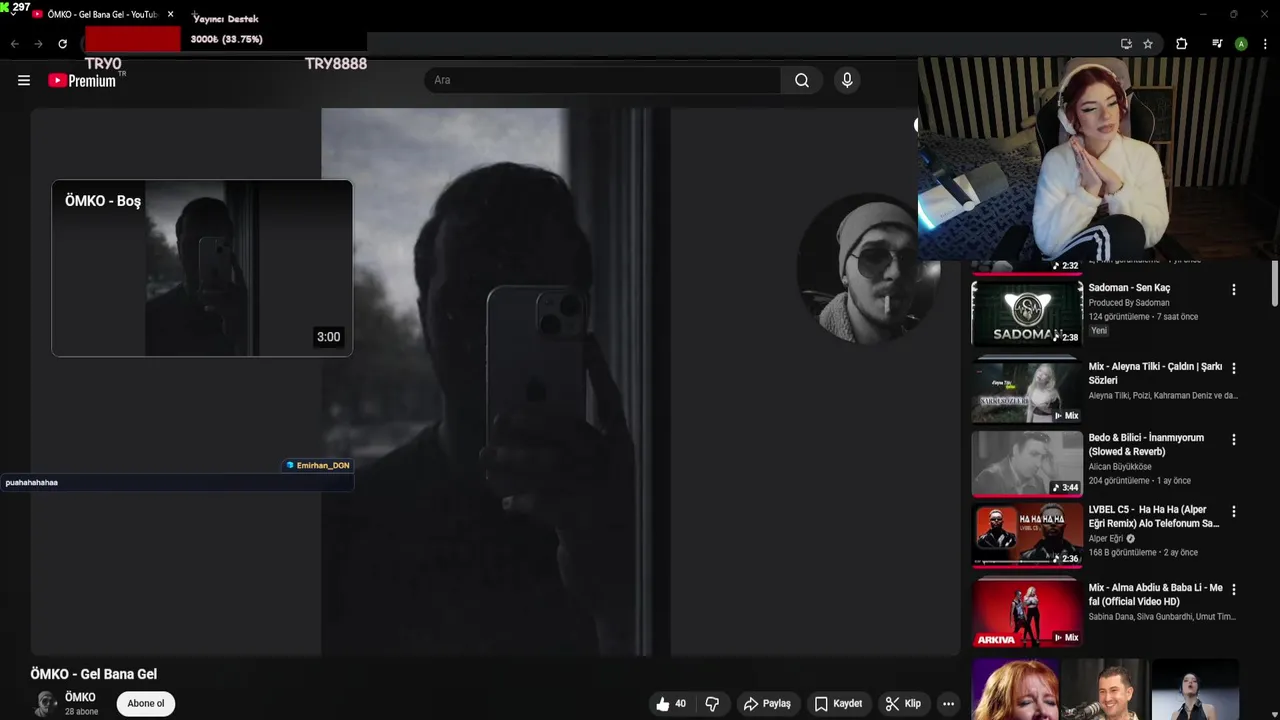Open LVBEL C5 - Ha Ha Ha title
The image size is (1280, 720).
pyautogui.click(x=1154, y=516)
